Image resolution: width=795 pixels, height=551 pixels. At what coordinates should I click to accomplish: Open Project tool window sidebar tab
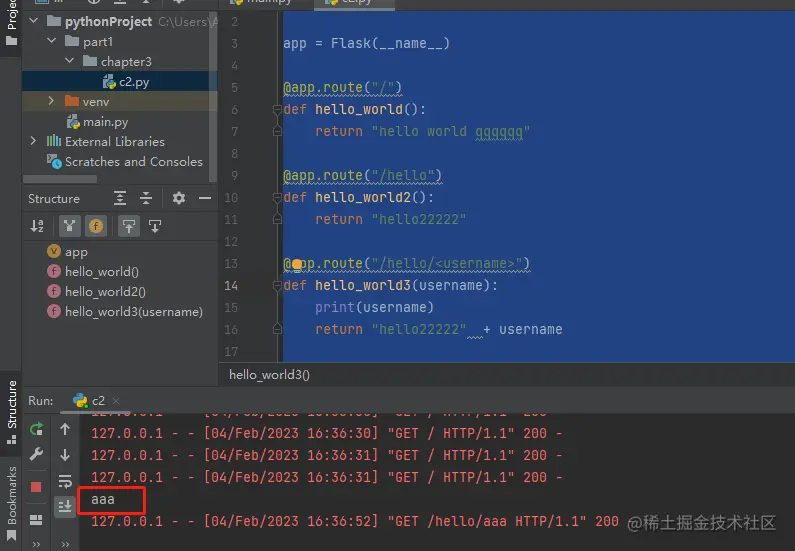click(11, 23)
